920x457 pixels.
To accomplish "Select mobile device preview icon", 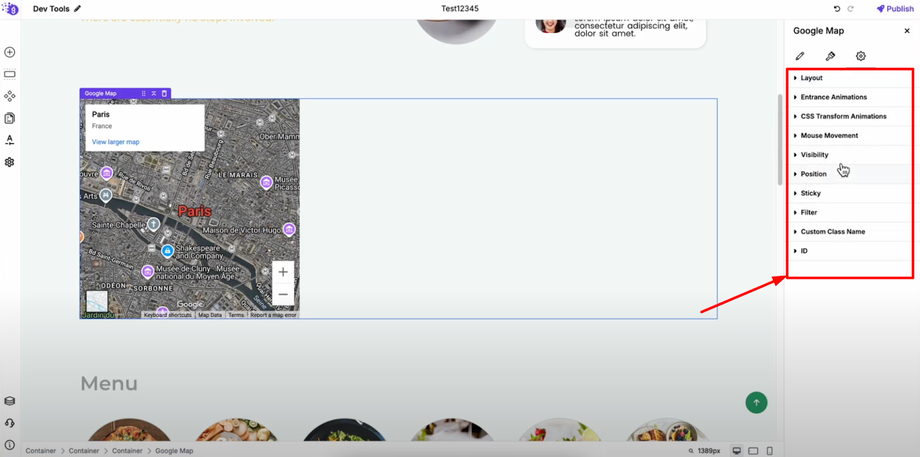I will [770, 451].
